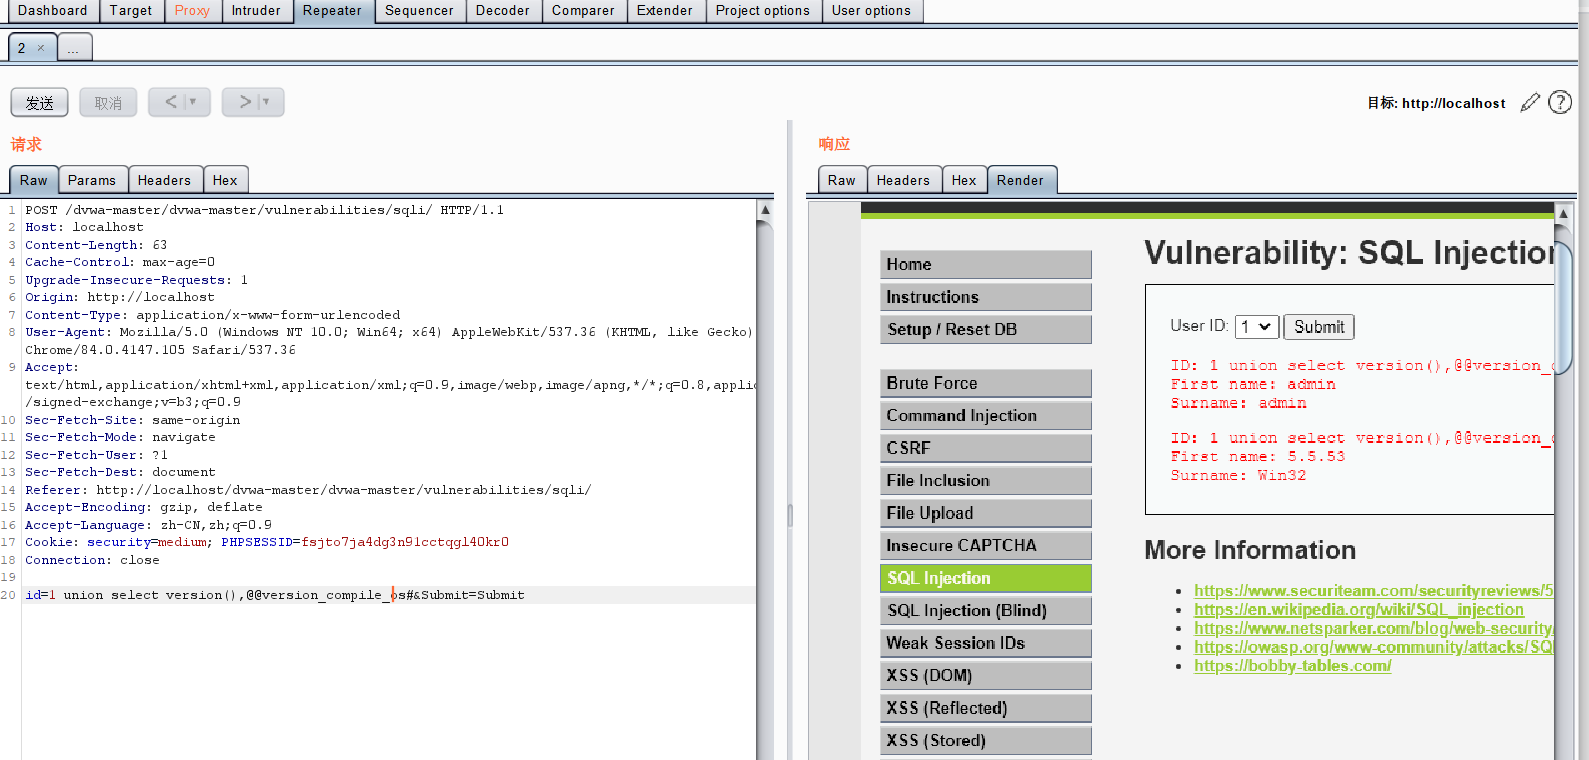This screenshot has width=1589, height=760.
Task: Open the Wikipedia SQL_injection link
Action: click(x=1359, y=609)
